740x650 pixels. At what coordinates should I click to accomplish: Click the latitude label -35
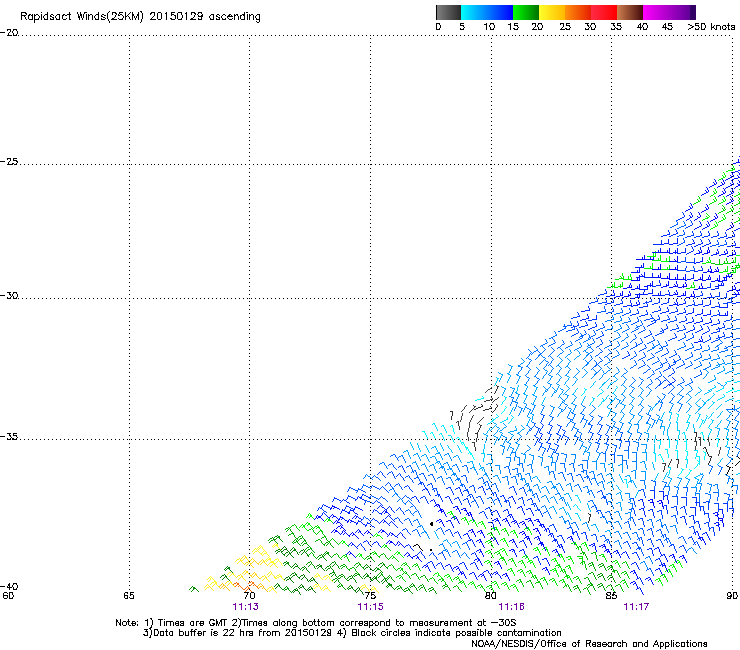pos(9,437)
